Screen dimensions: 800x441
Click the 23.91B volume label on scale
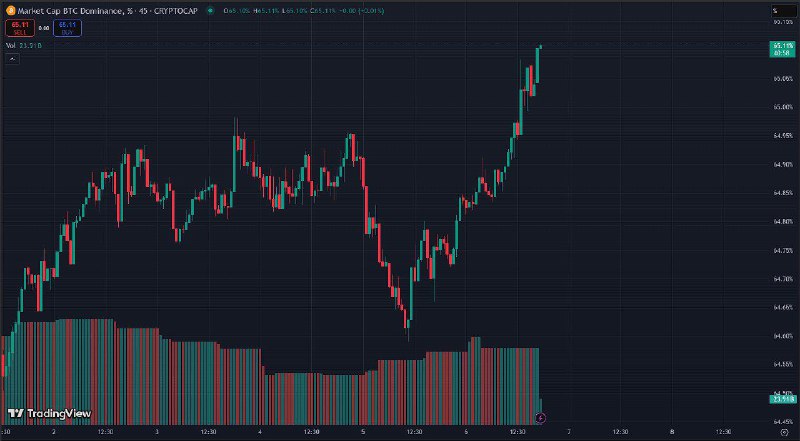(782, 399)
